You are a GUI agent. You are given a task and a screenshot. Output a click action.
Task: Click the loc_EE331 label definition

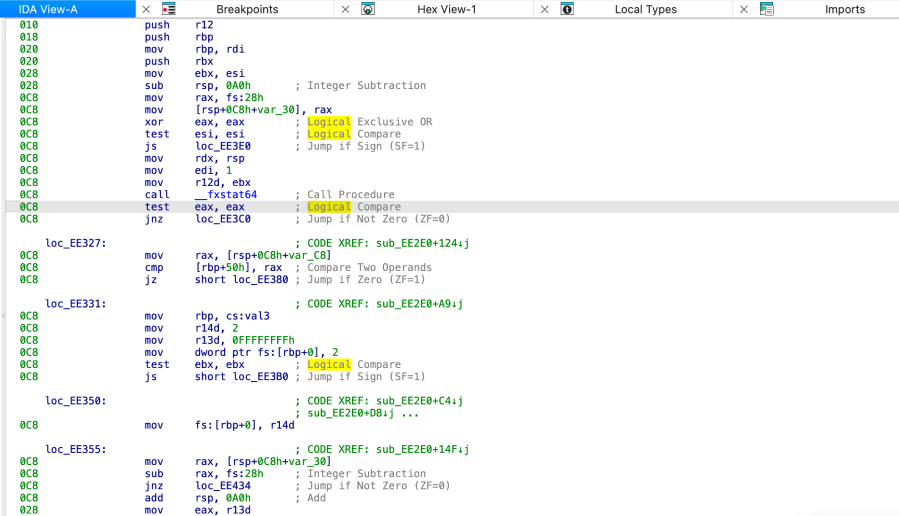coord(75,304)
